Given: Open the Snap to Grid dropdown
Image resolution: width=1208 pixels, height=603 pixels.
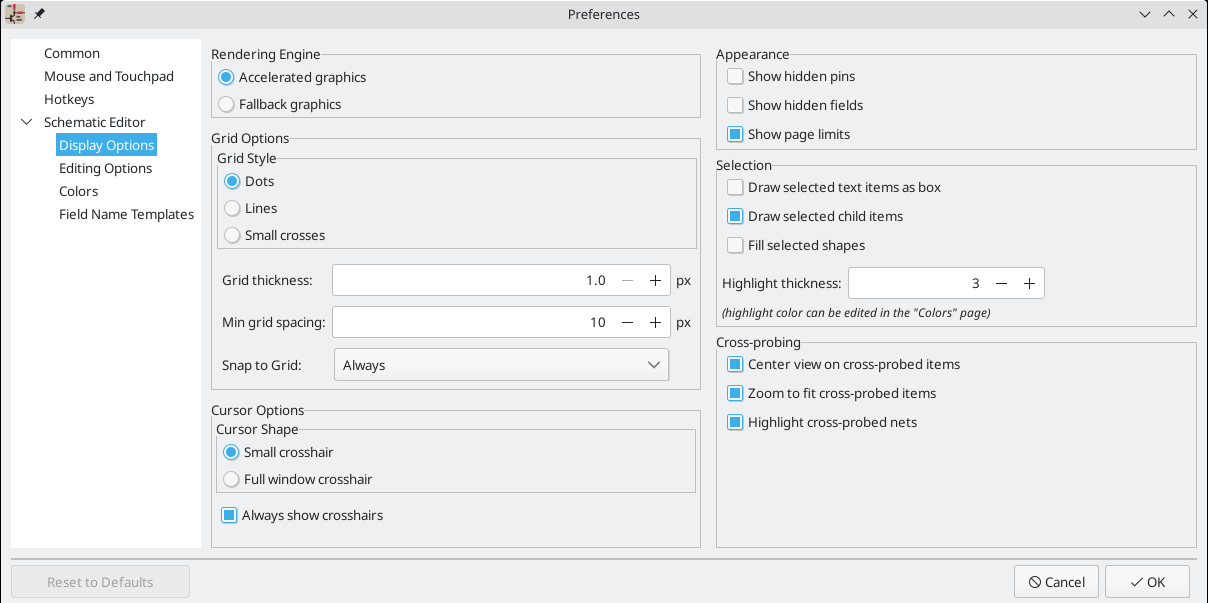Looking at the screenshot, I should point(501,366).
